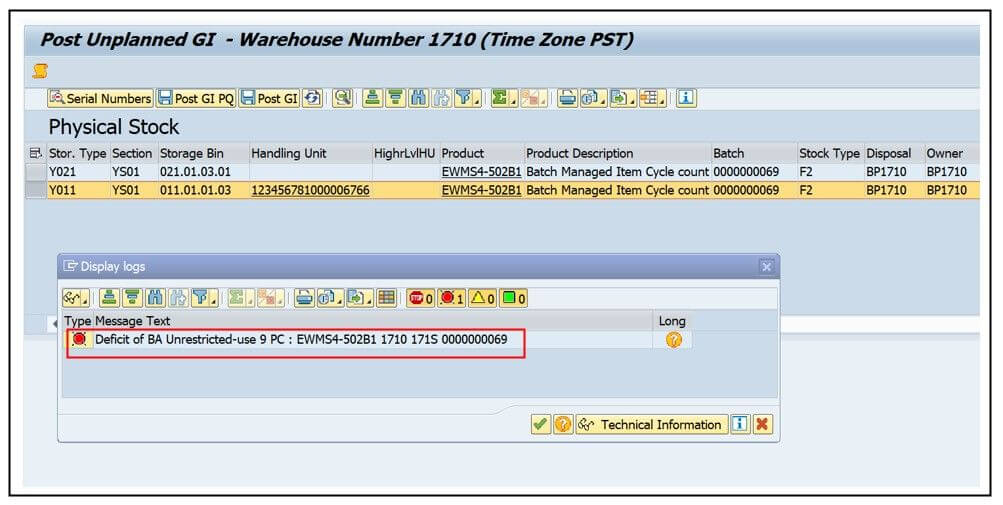Screen dimensions: 1003x505
Task: Click Print icon in Display logs toolbar
Action: (304, 298)
